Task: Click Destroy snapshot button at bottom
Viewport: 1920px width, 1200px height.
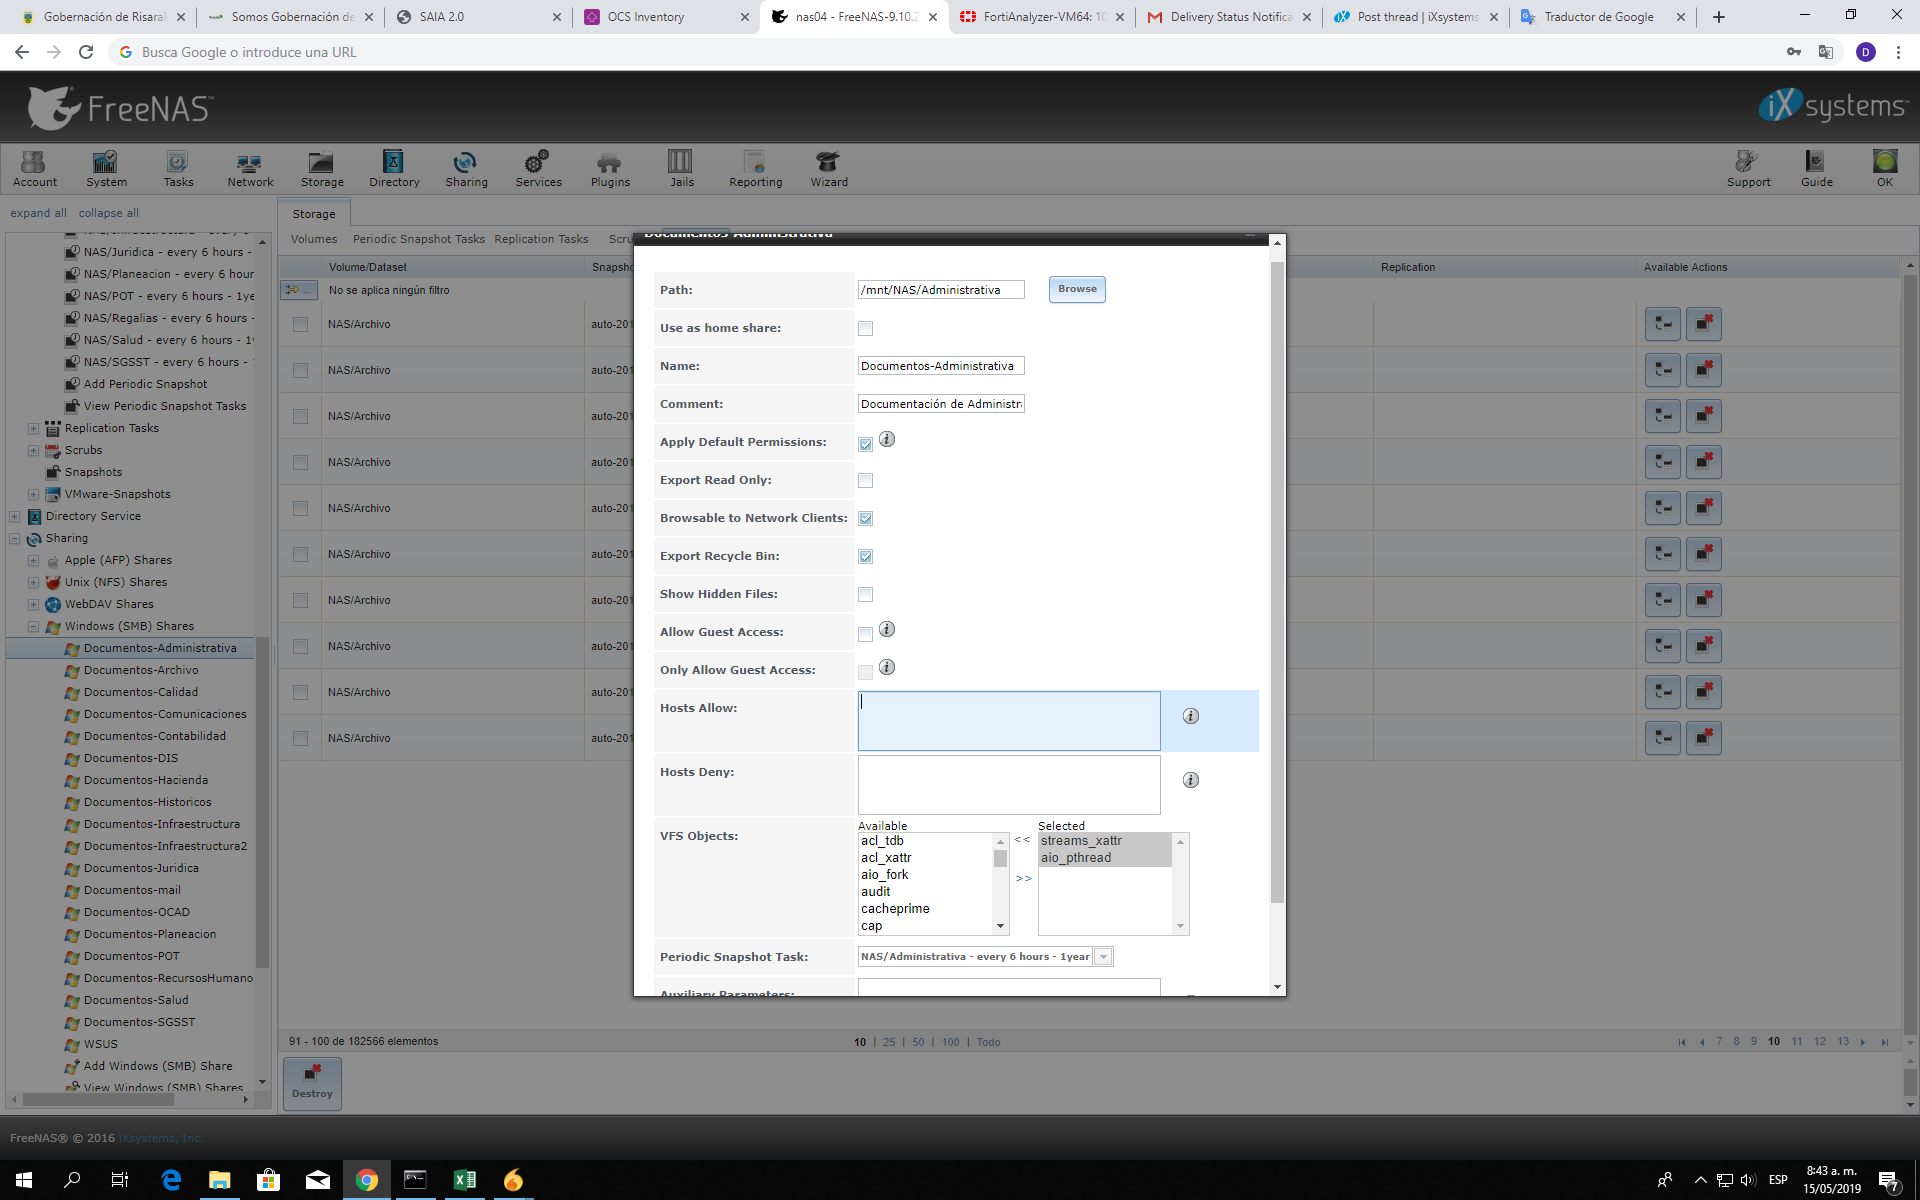Action: pyautogui.click(x=312, y=1083)
